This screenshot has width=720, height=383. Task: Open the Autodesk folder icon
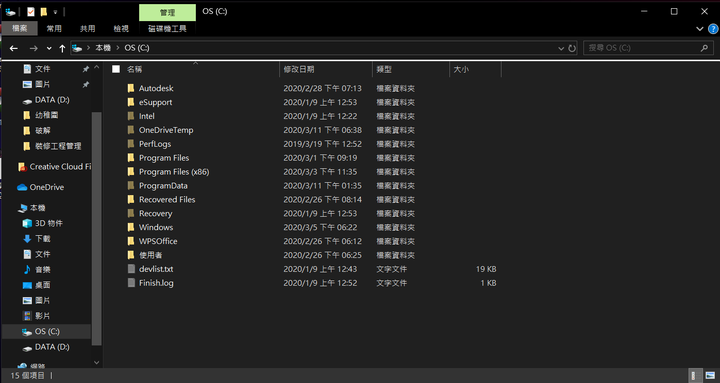[131, 88]
